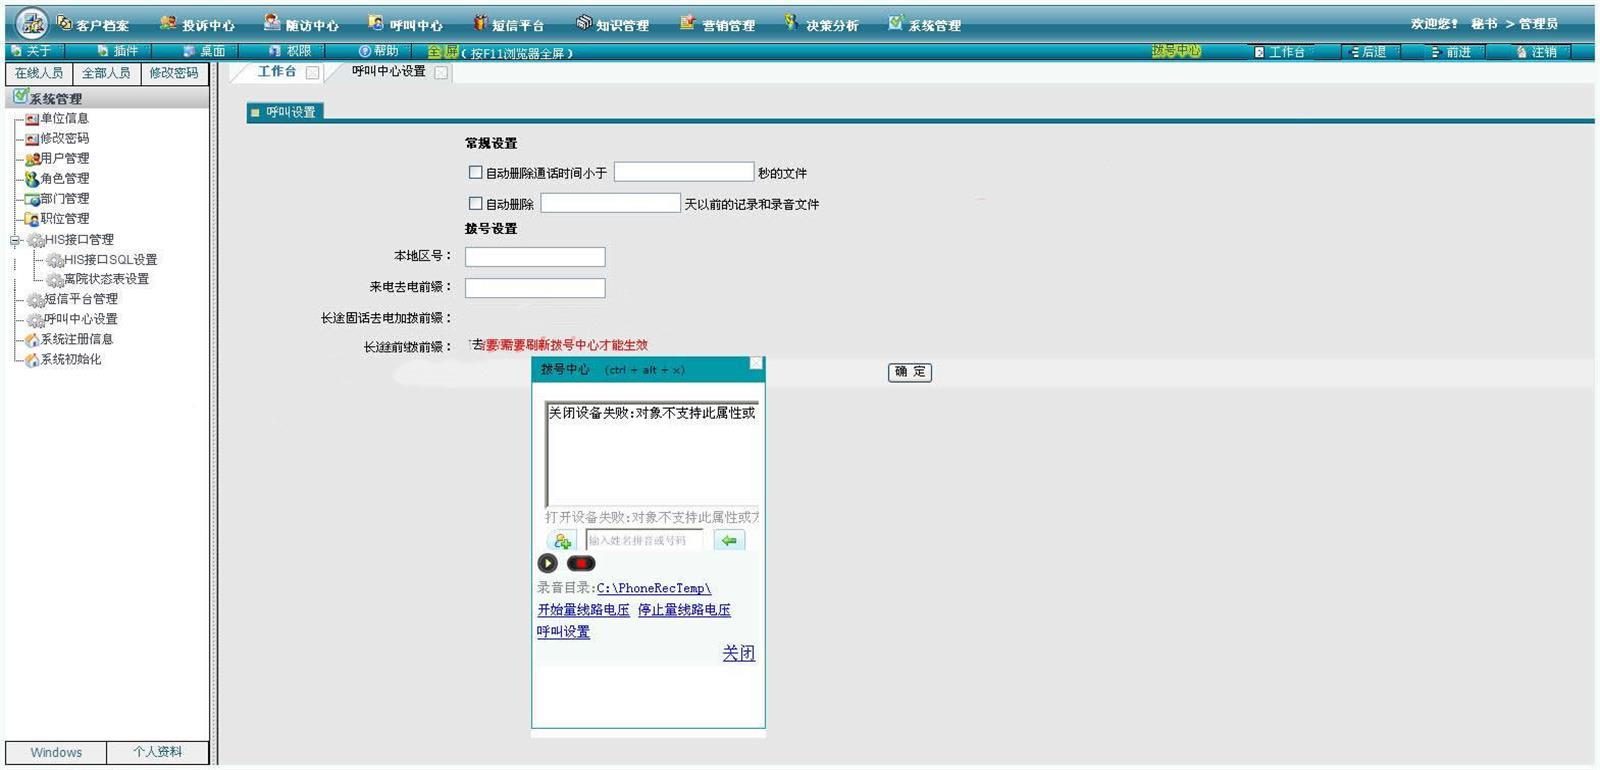
Task: Click the round logo at top left
Action: pos(32,23)
